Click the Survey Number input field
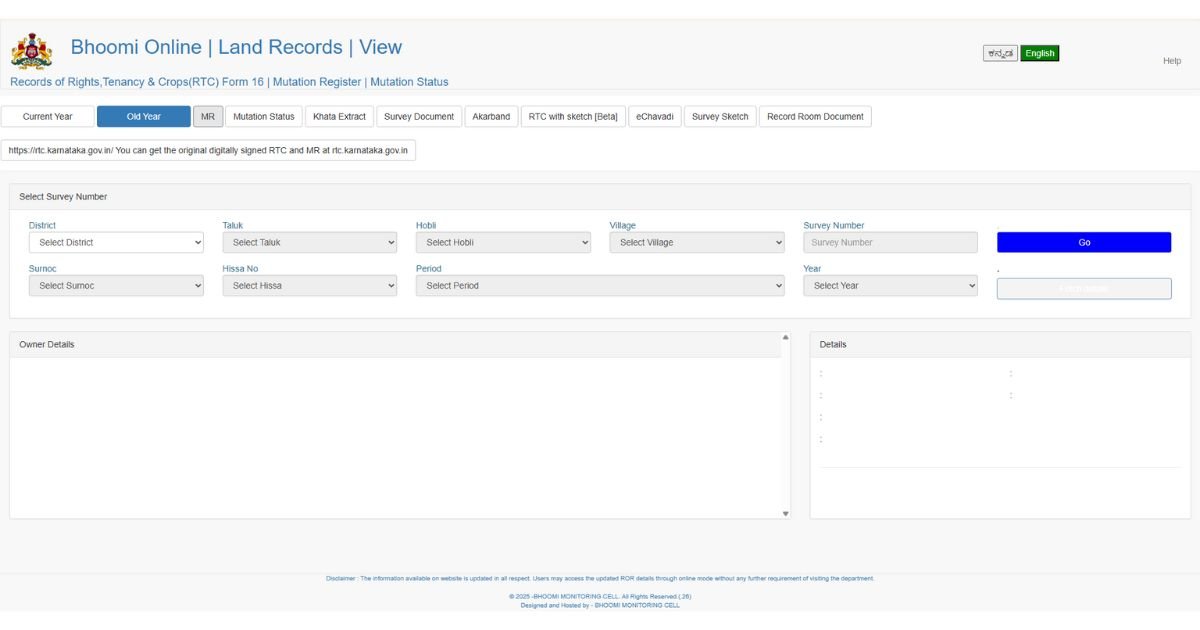The image size is (1200, 630). tap(890, 243)
